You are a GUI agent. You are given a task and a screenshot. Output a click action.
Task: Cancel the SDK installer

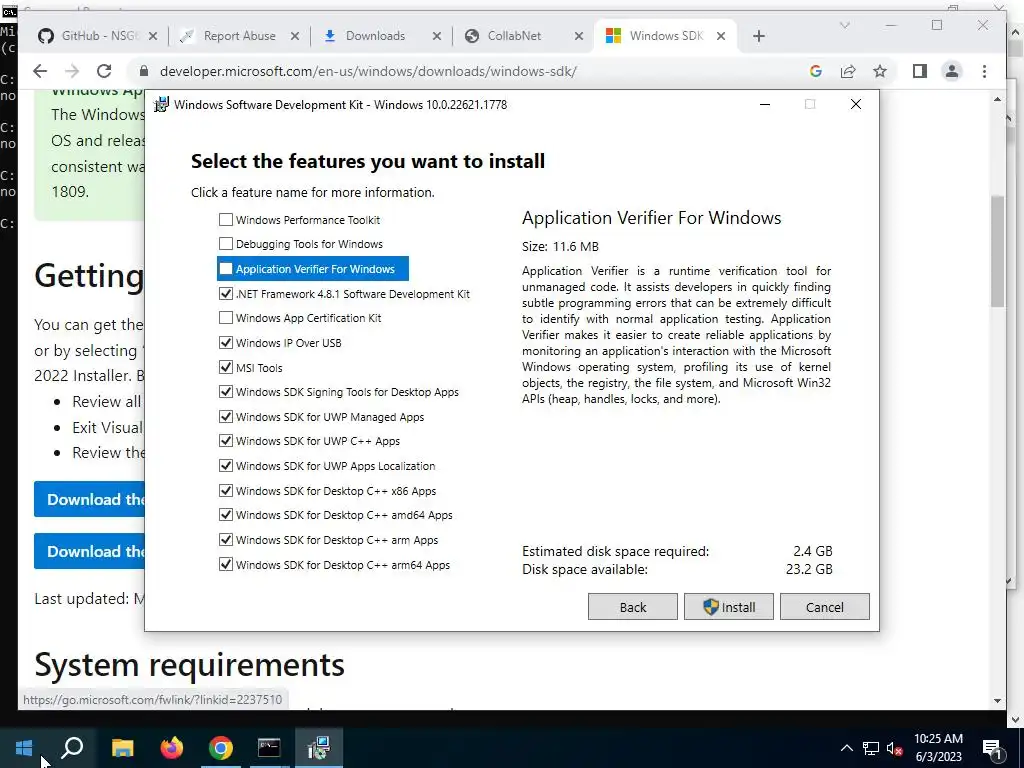tap(824, 607)
